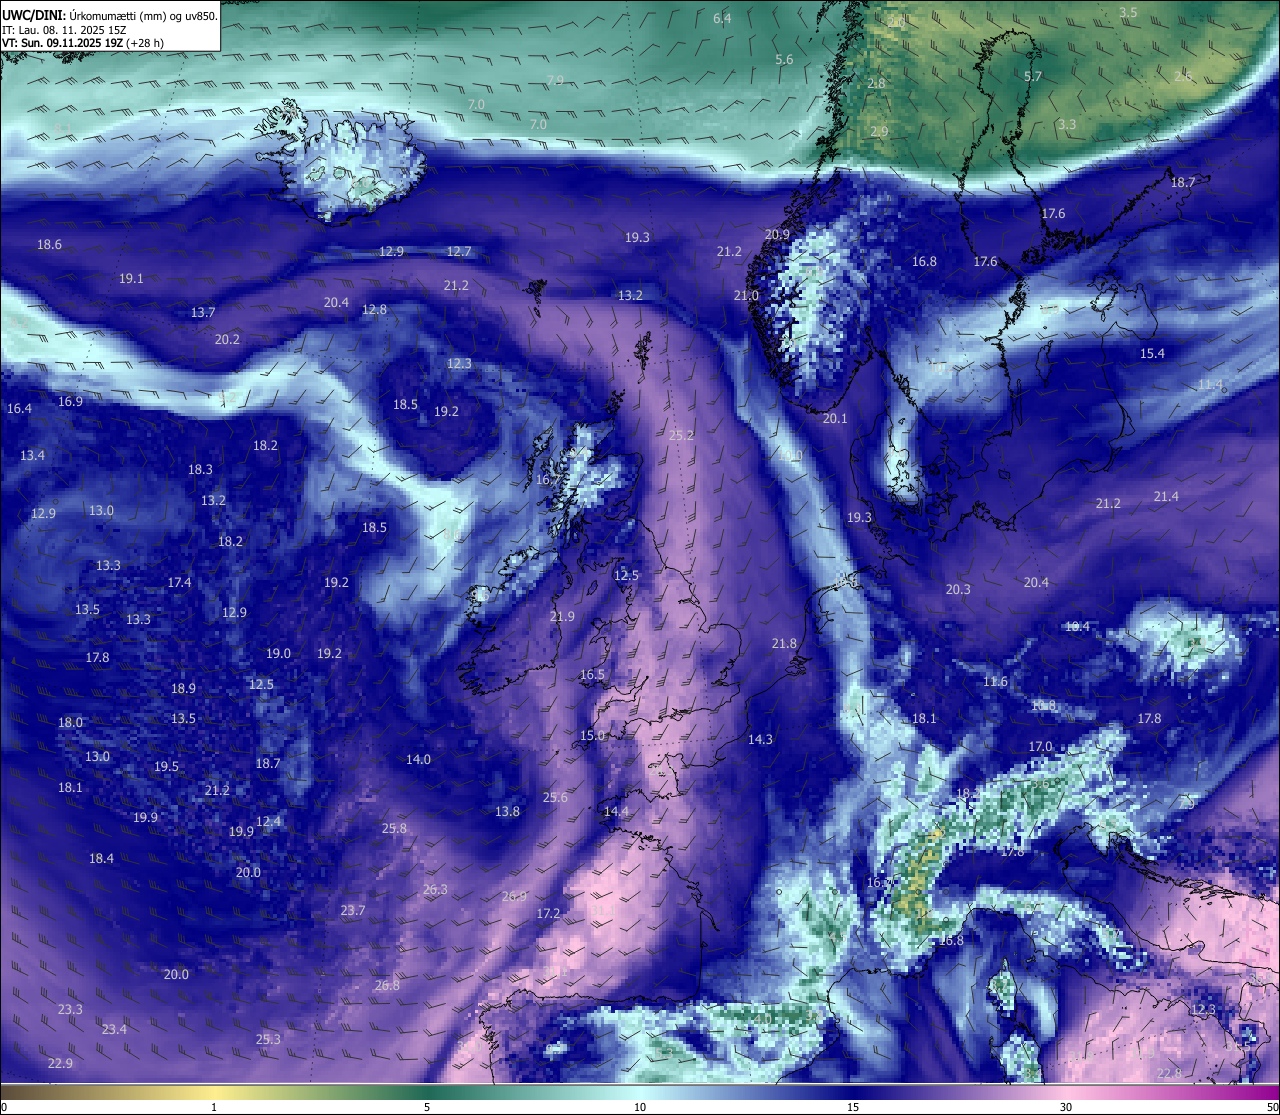Click the map value "20.3"
The width and height of the screenshot is (1280, 1115).
pyautogui.click(x=958, y=589)
